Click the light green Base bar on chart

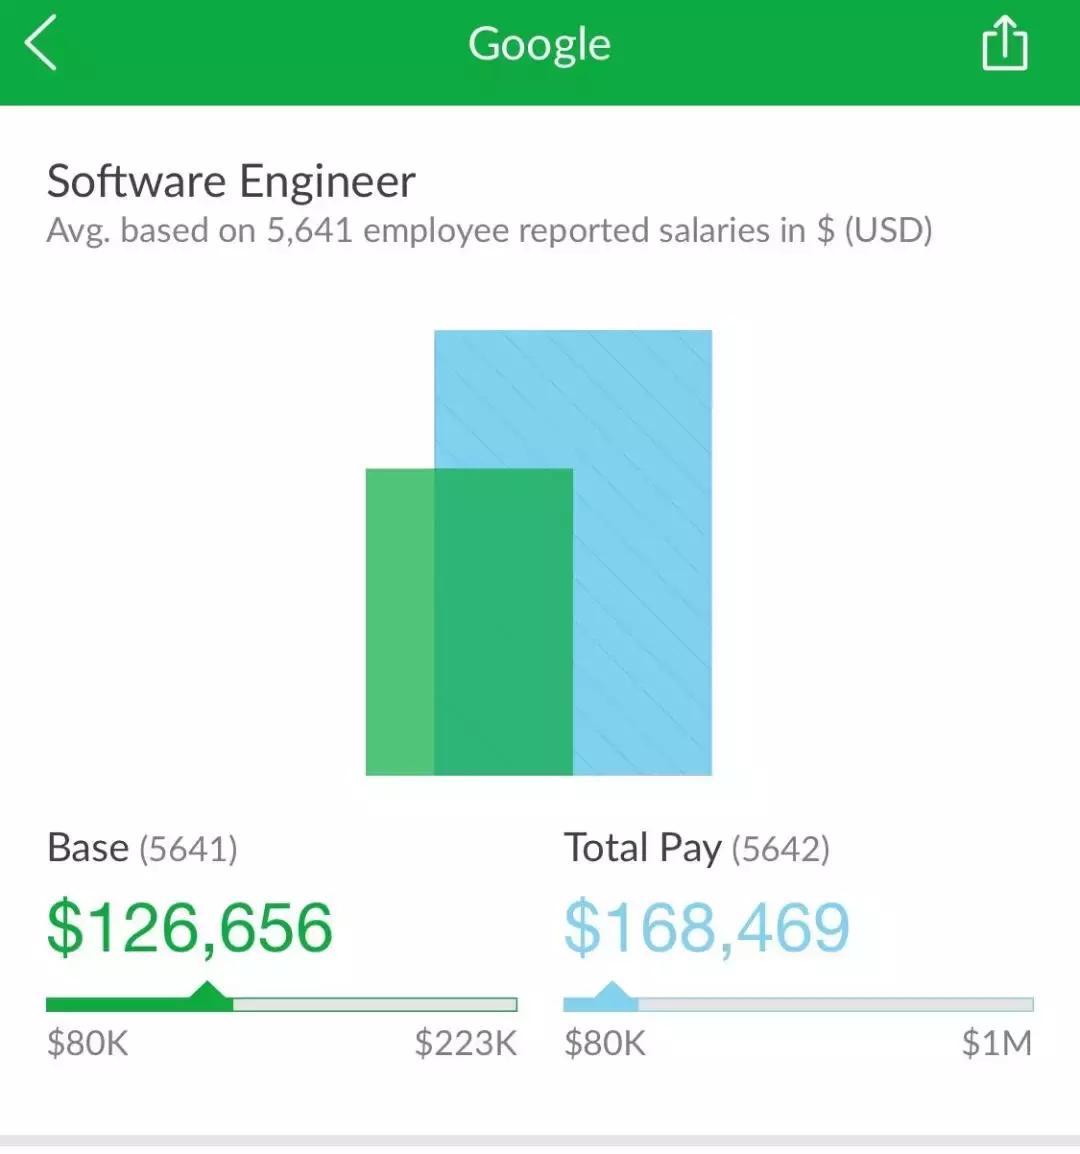click(x=400, y=621)
